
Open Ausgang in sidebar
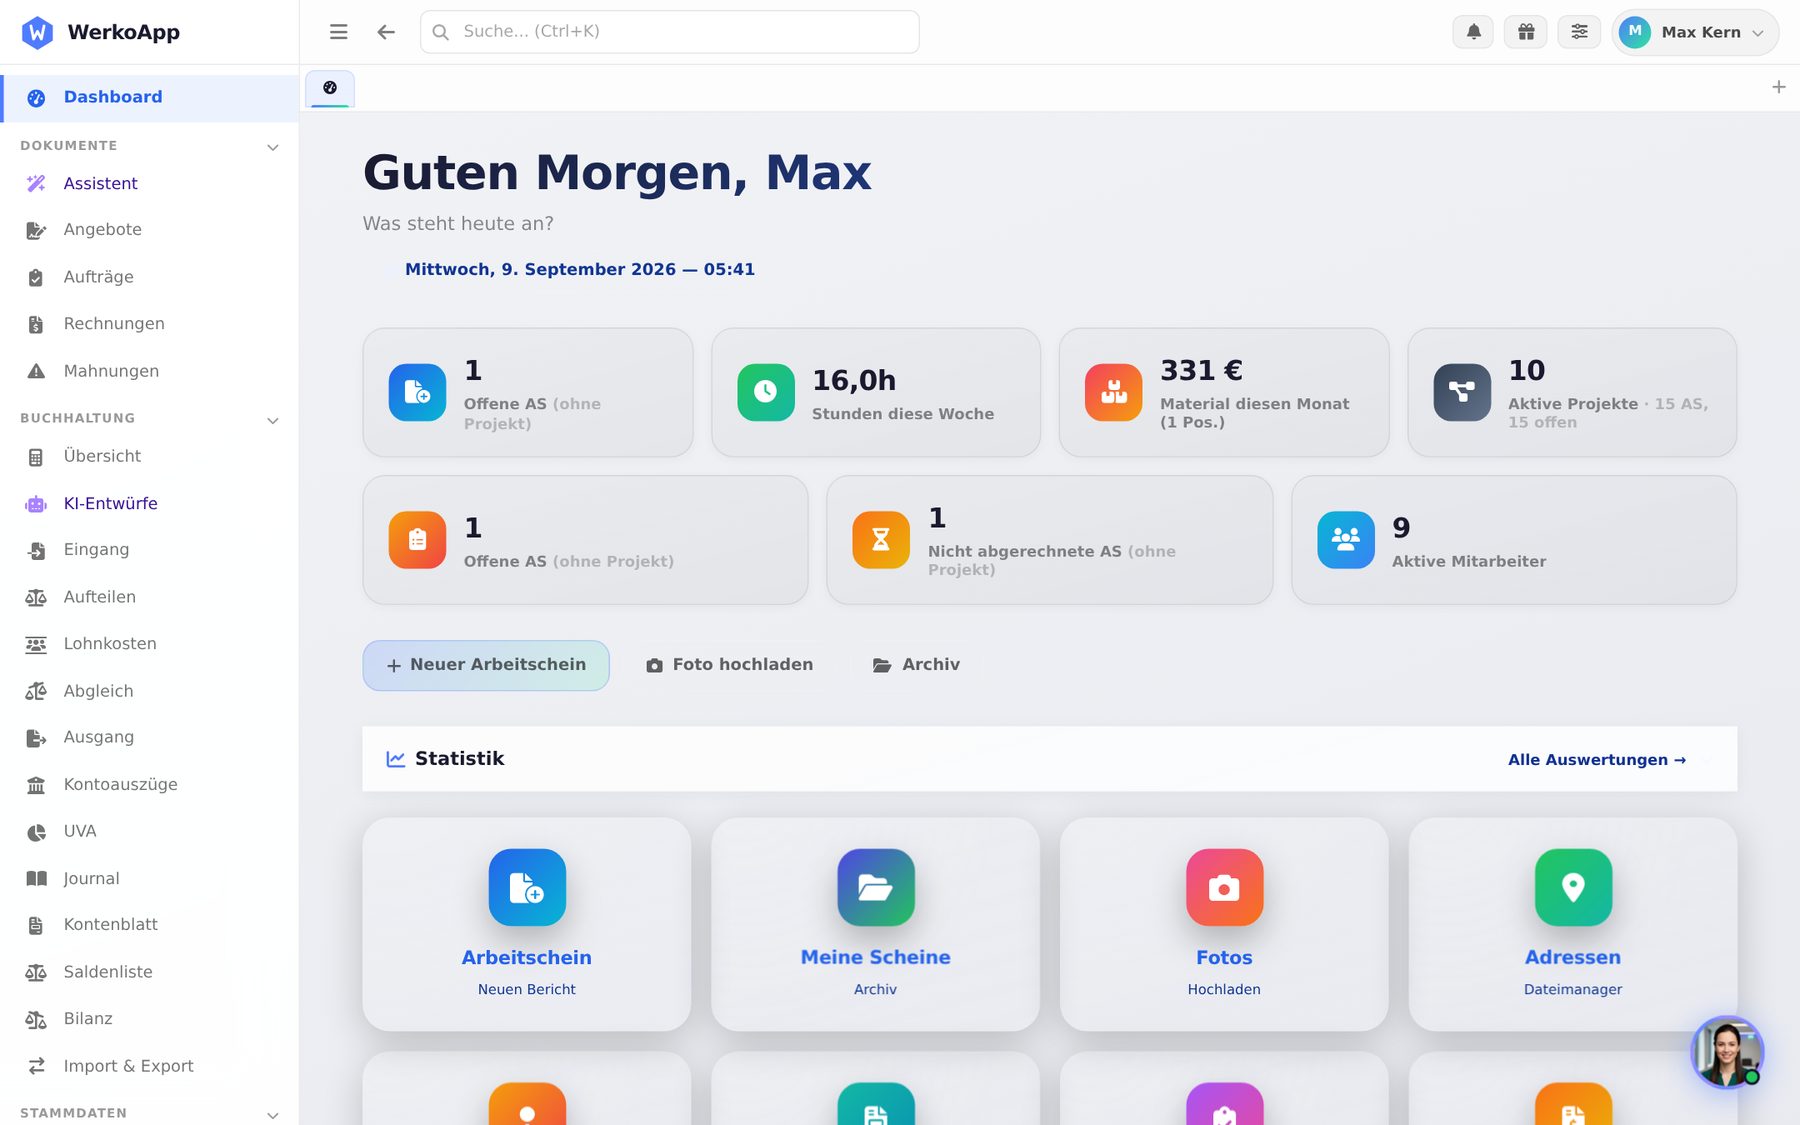[150, 737]
